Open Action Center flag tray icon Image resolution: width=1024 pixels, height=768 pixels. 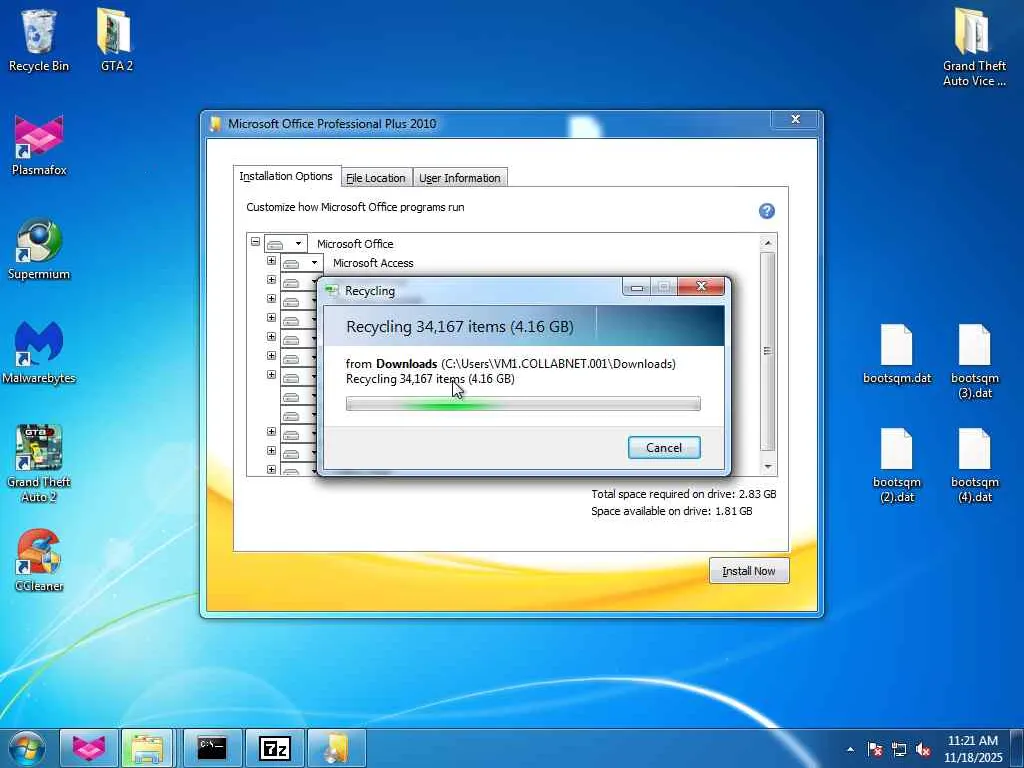(x=875, y=749)
